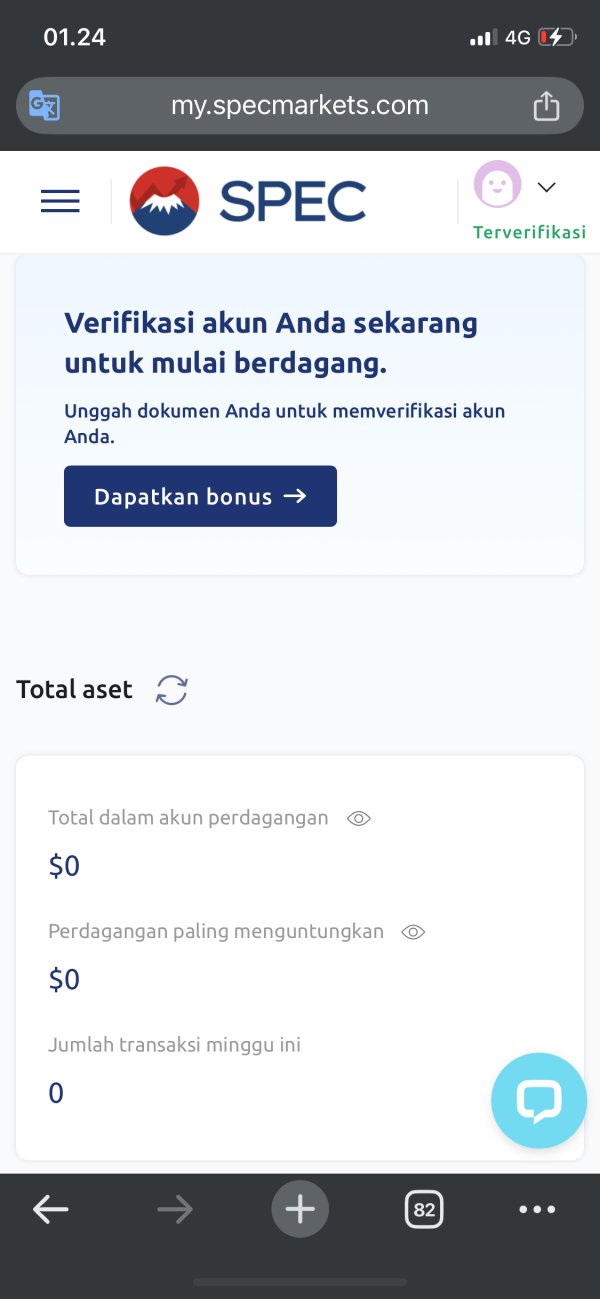This screenshot has height=1299, width=600.
Task: Tap the browser translate icon
Action: (44, 105)
